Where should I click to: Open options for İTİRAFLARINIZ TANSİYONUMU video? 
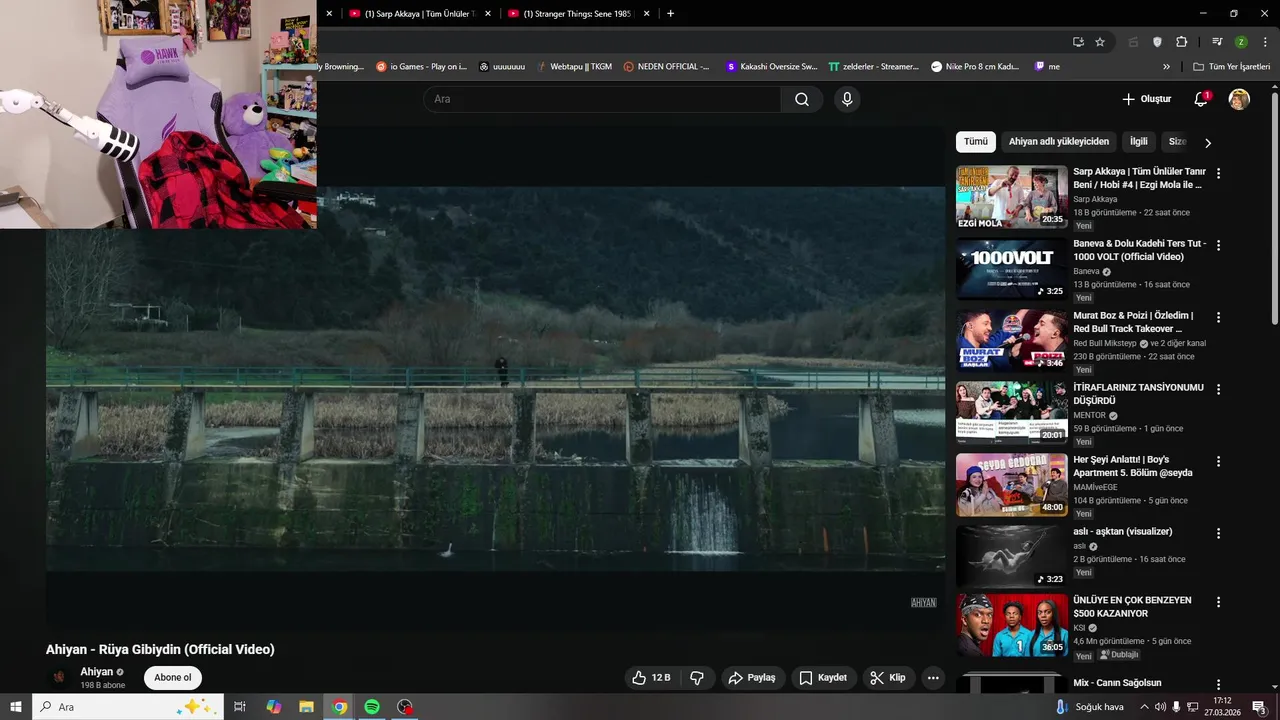click(x=1218, y=389)
